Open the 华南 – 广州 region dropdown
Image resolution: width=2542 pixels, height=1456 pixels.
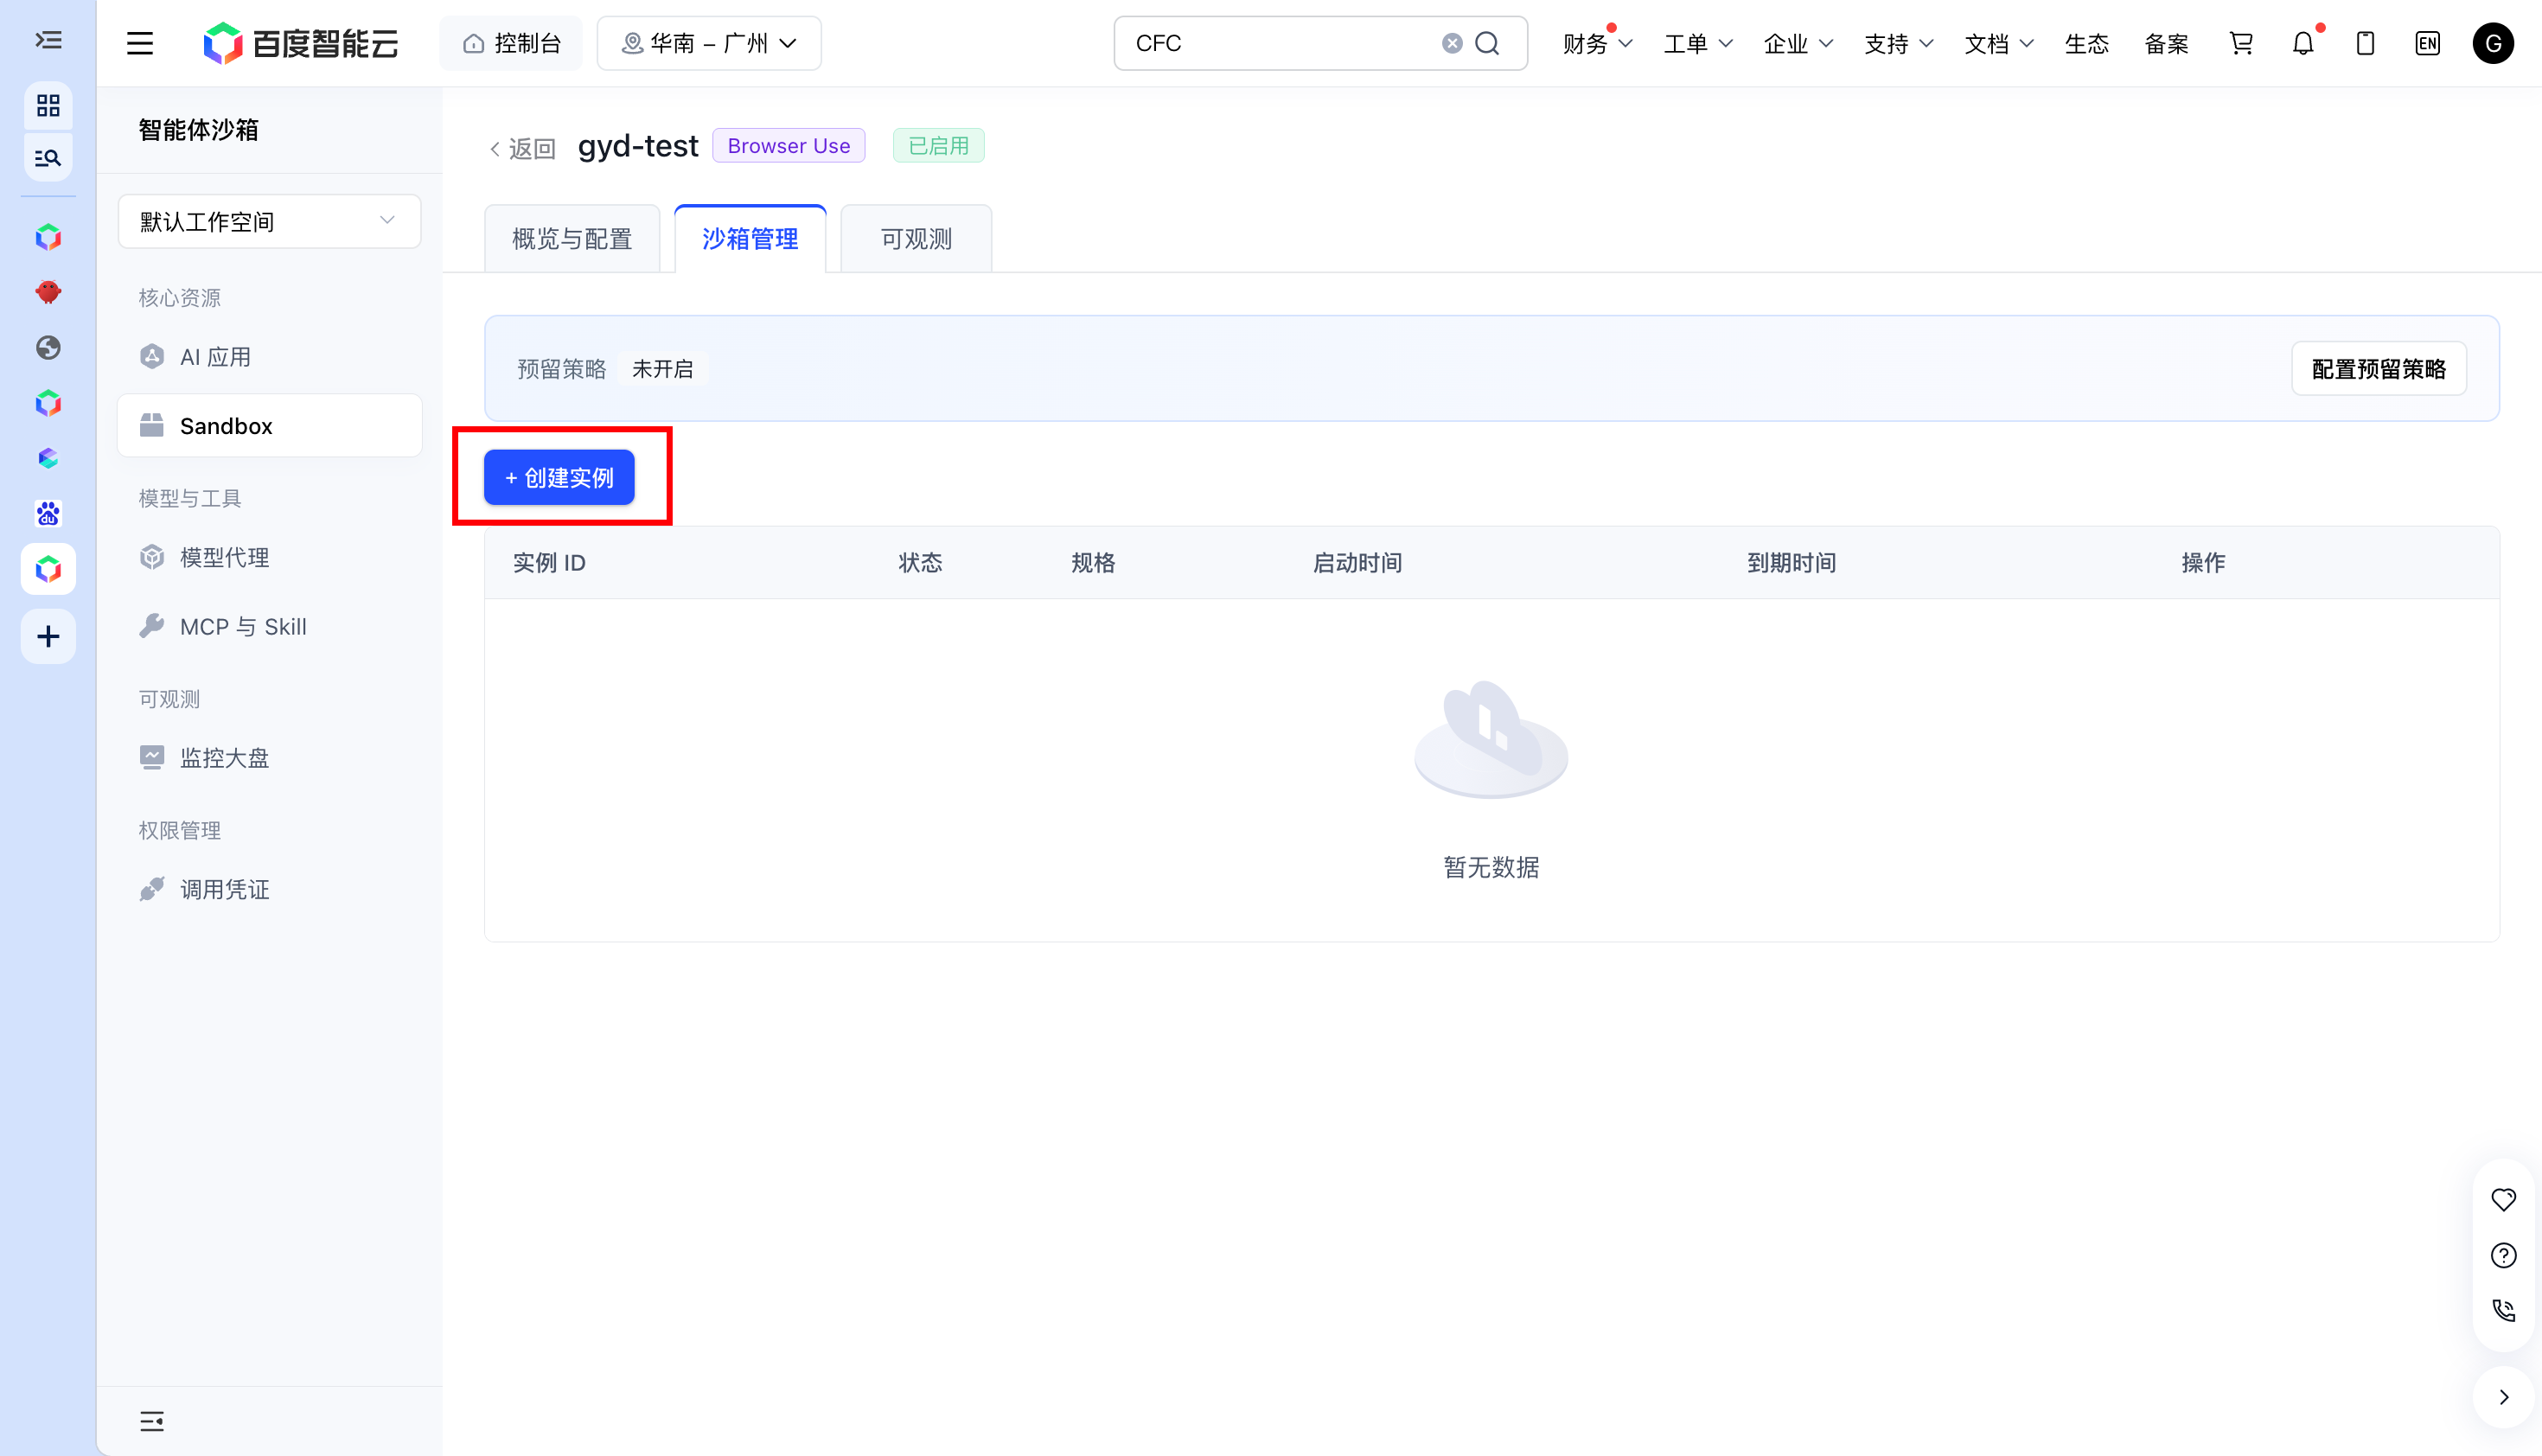pyautogui.click(x=709, y=43)
